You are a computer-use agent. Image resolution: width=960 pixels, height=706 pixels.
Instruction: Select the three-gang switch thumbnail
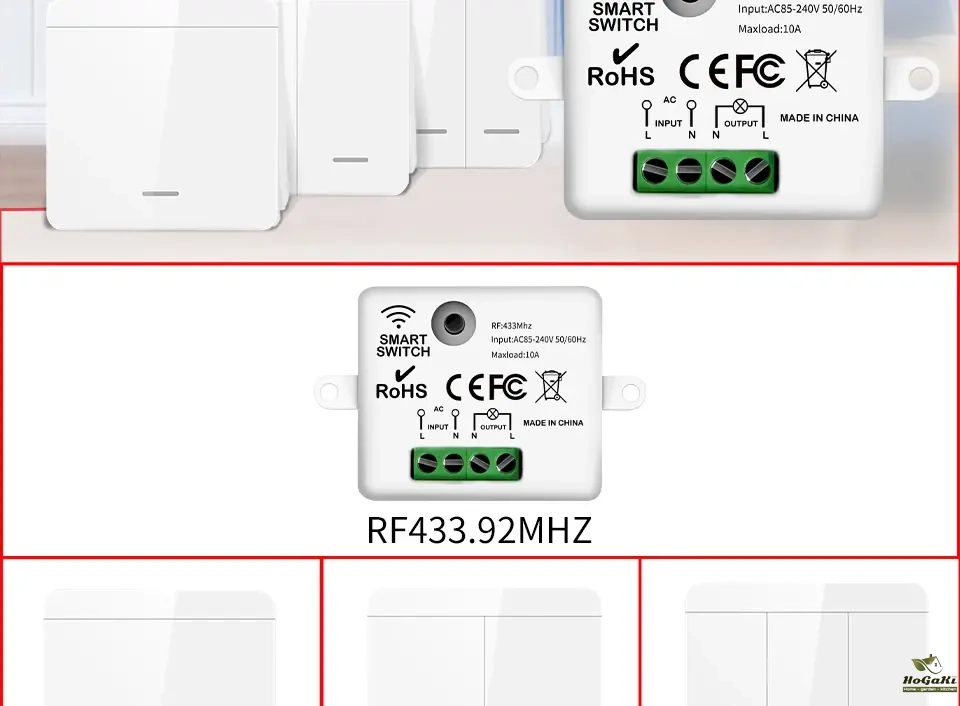pos(807,644)
